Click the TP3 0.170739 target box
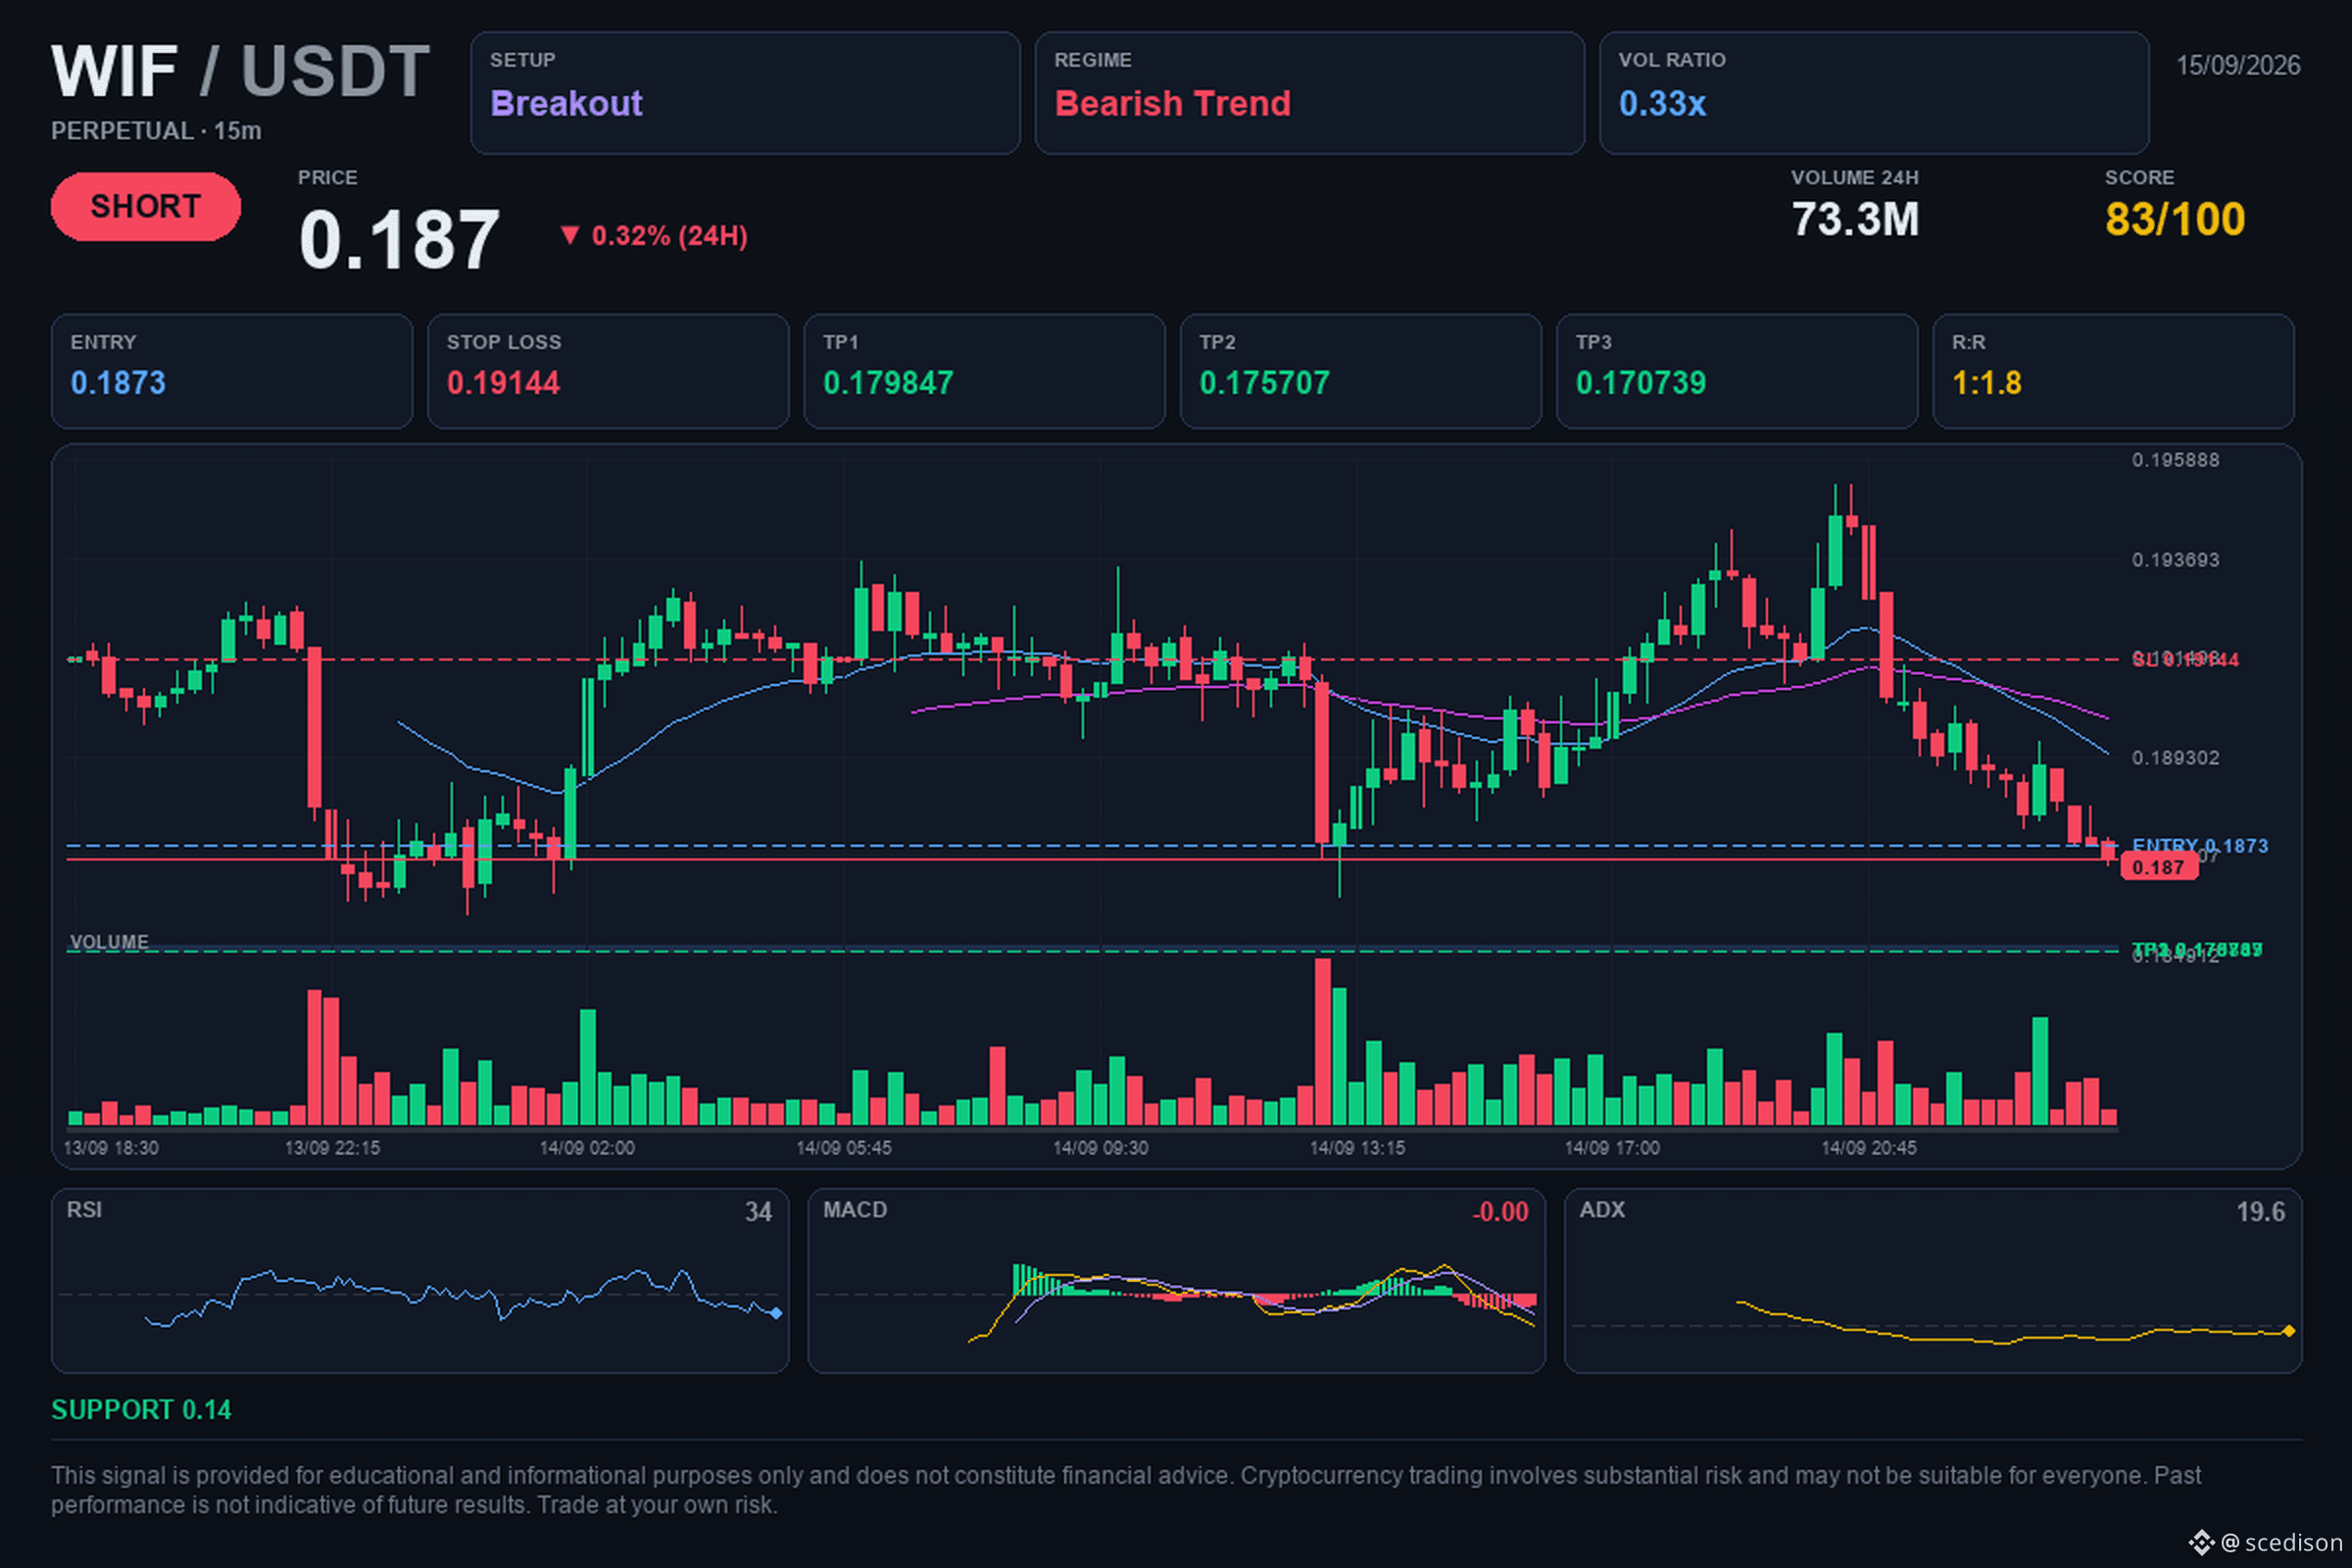The image size is (2352, 1568). pyautogui.click(x=1737, y=371)
